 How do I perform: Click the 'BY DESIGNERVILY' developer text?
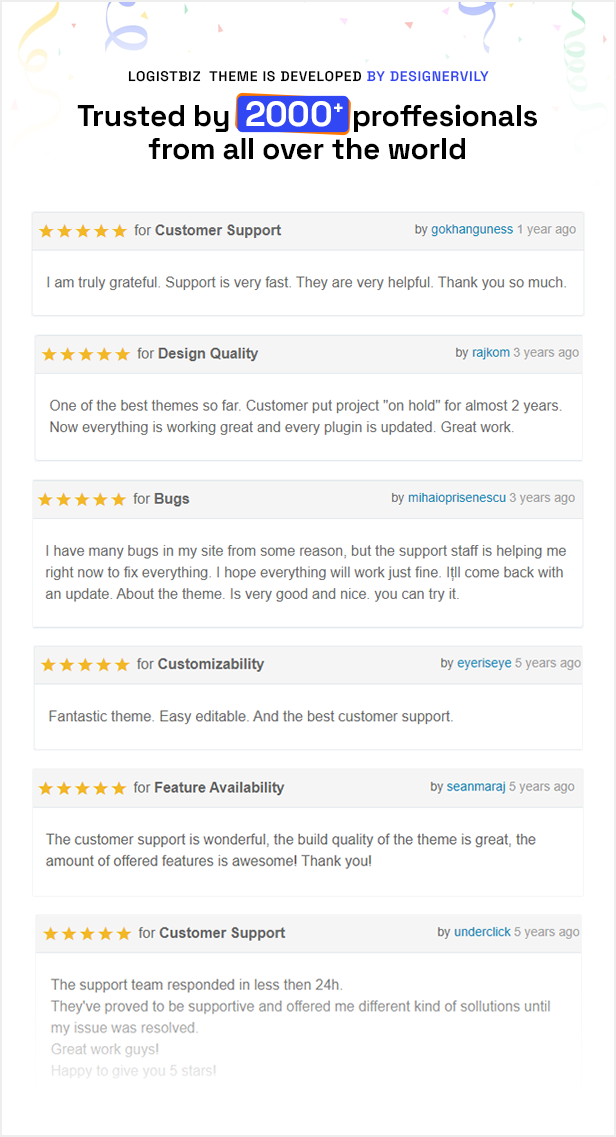point(427,76)
